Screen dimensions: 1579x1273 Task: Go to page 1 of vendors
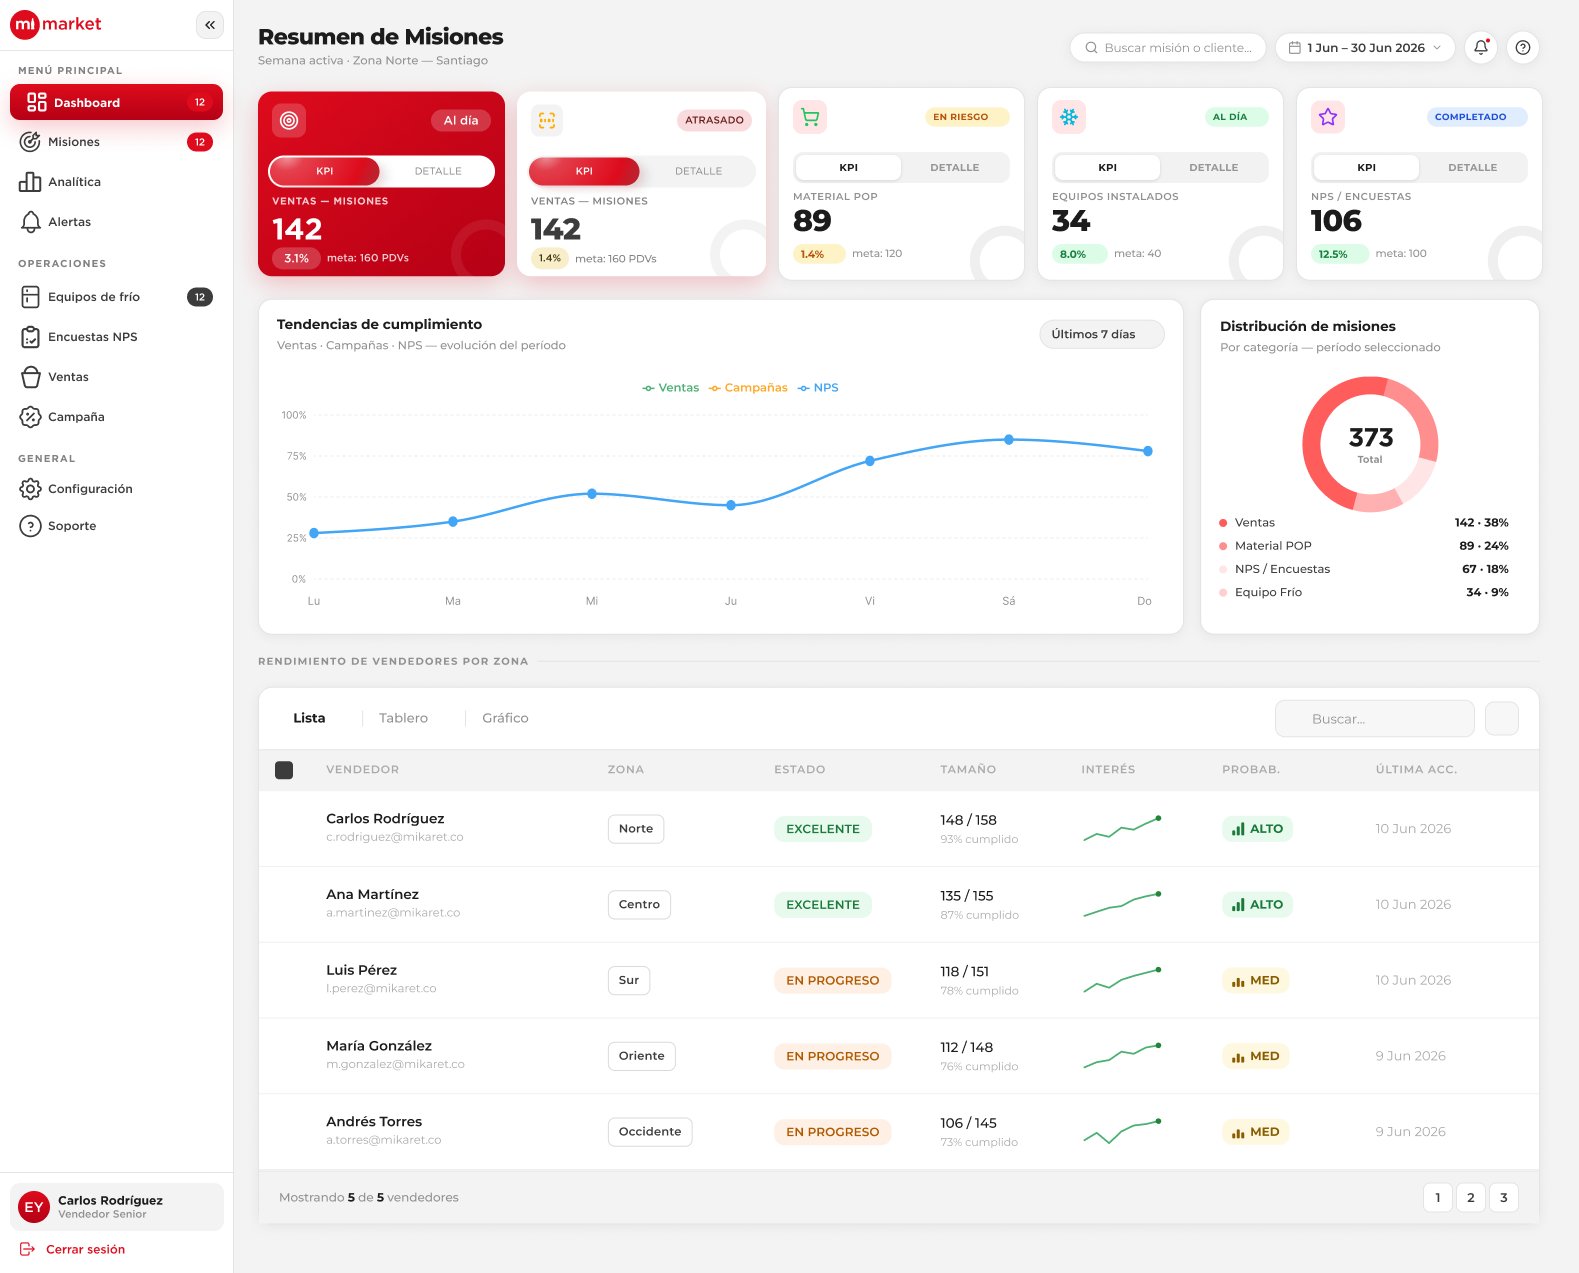(1438, 1197)
